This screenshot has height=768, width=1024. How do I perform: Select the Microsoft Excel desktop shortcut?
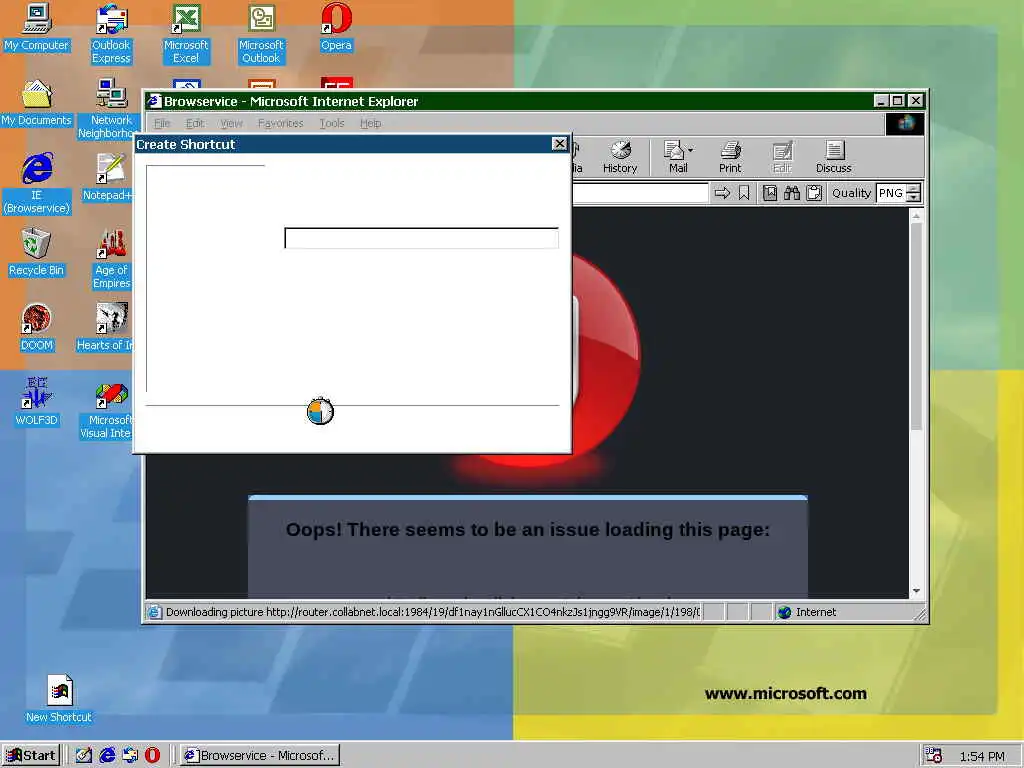[x=186, y=33]
